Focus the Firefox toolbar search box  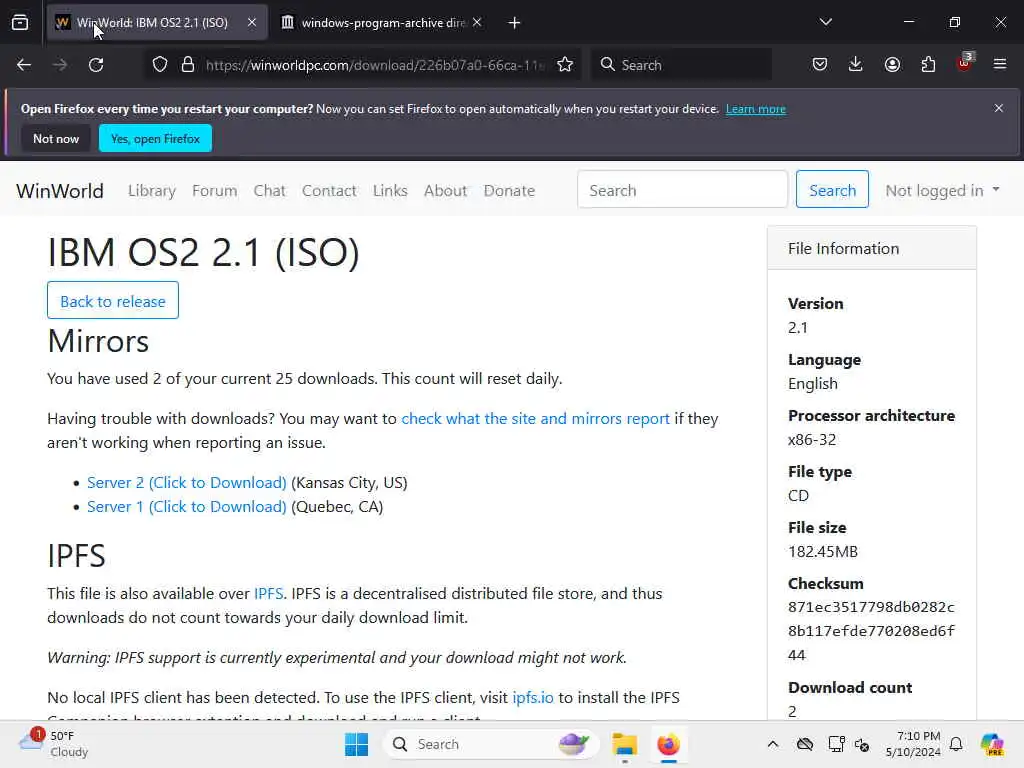tap(681, 65)
